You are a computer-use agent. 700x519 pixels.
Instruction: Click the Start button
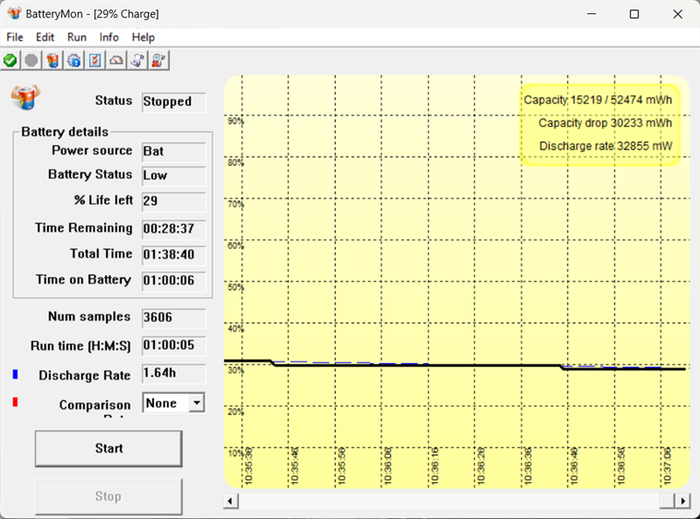click(x=108, y=448)
